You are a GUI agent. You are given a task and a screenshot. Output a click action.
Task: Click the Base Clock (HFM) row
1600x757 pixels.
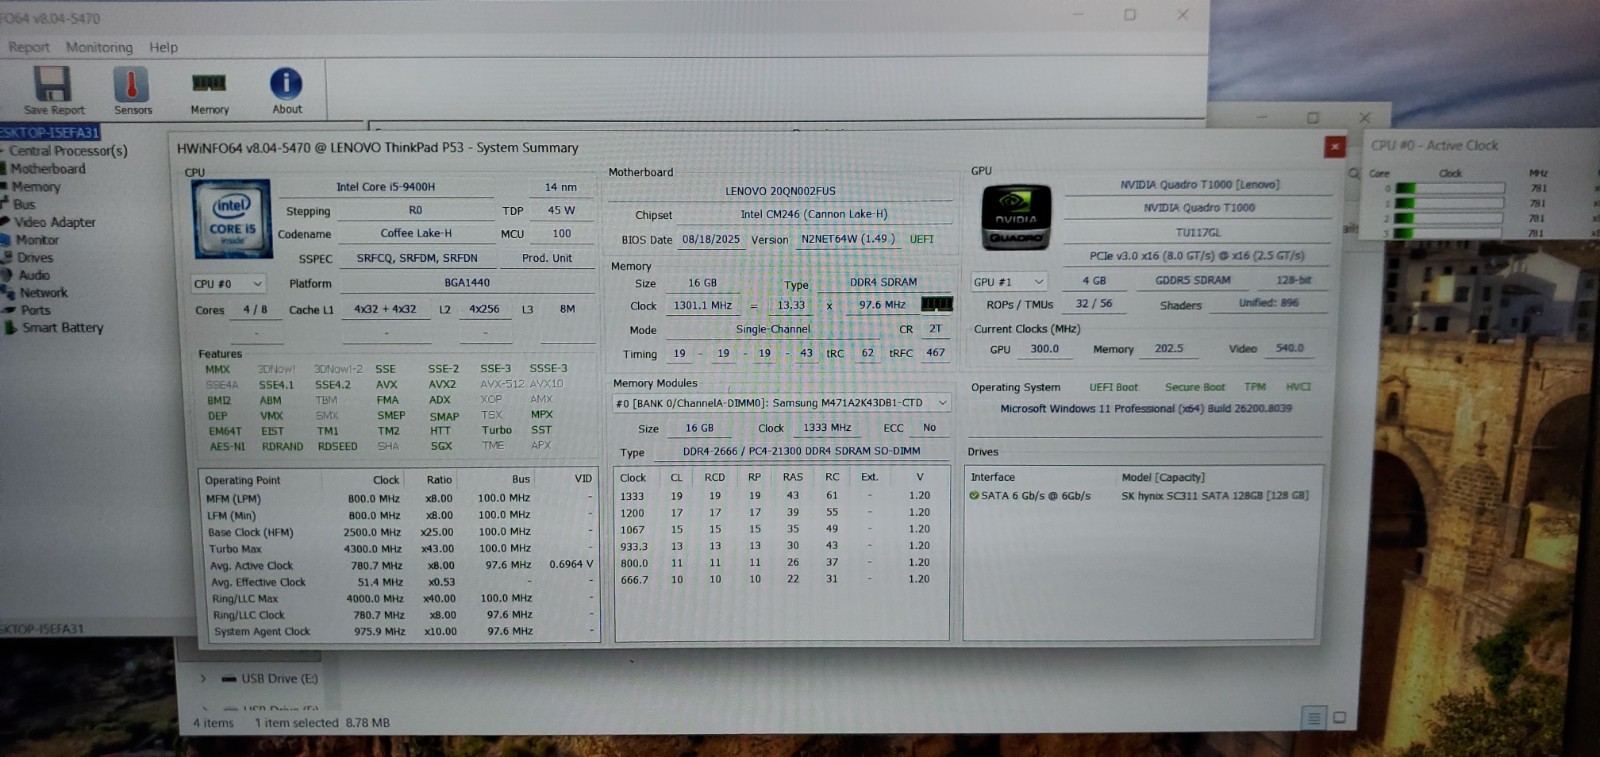pyautogui.click(x=400, y=532)
